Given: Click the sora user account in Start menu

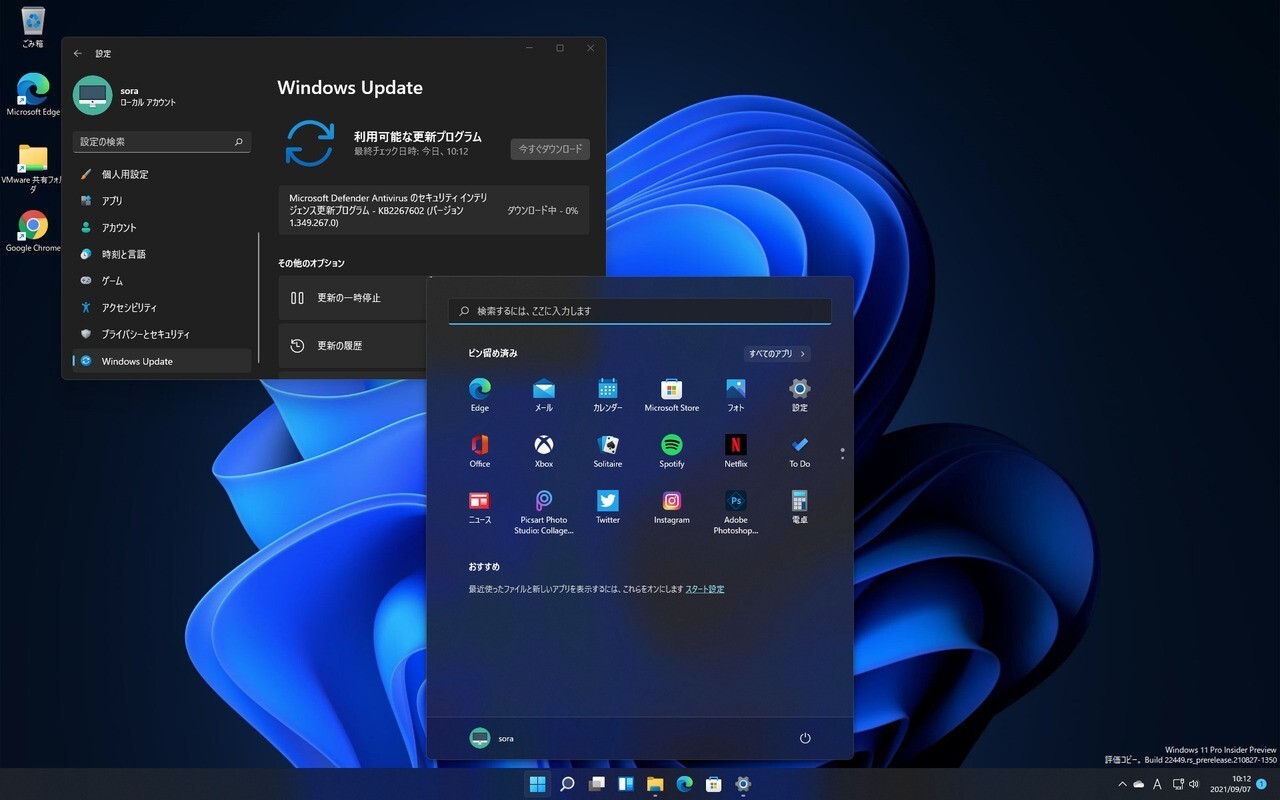Looking at the screenshot, I should click(492, 738).
